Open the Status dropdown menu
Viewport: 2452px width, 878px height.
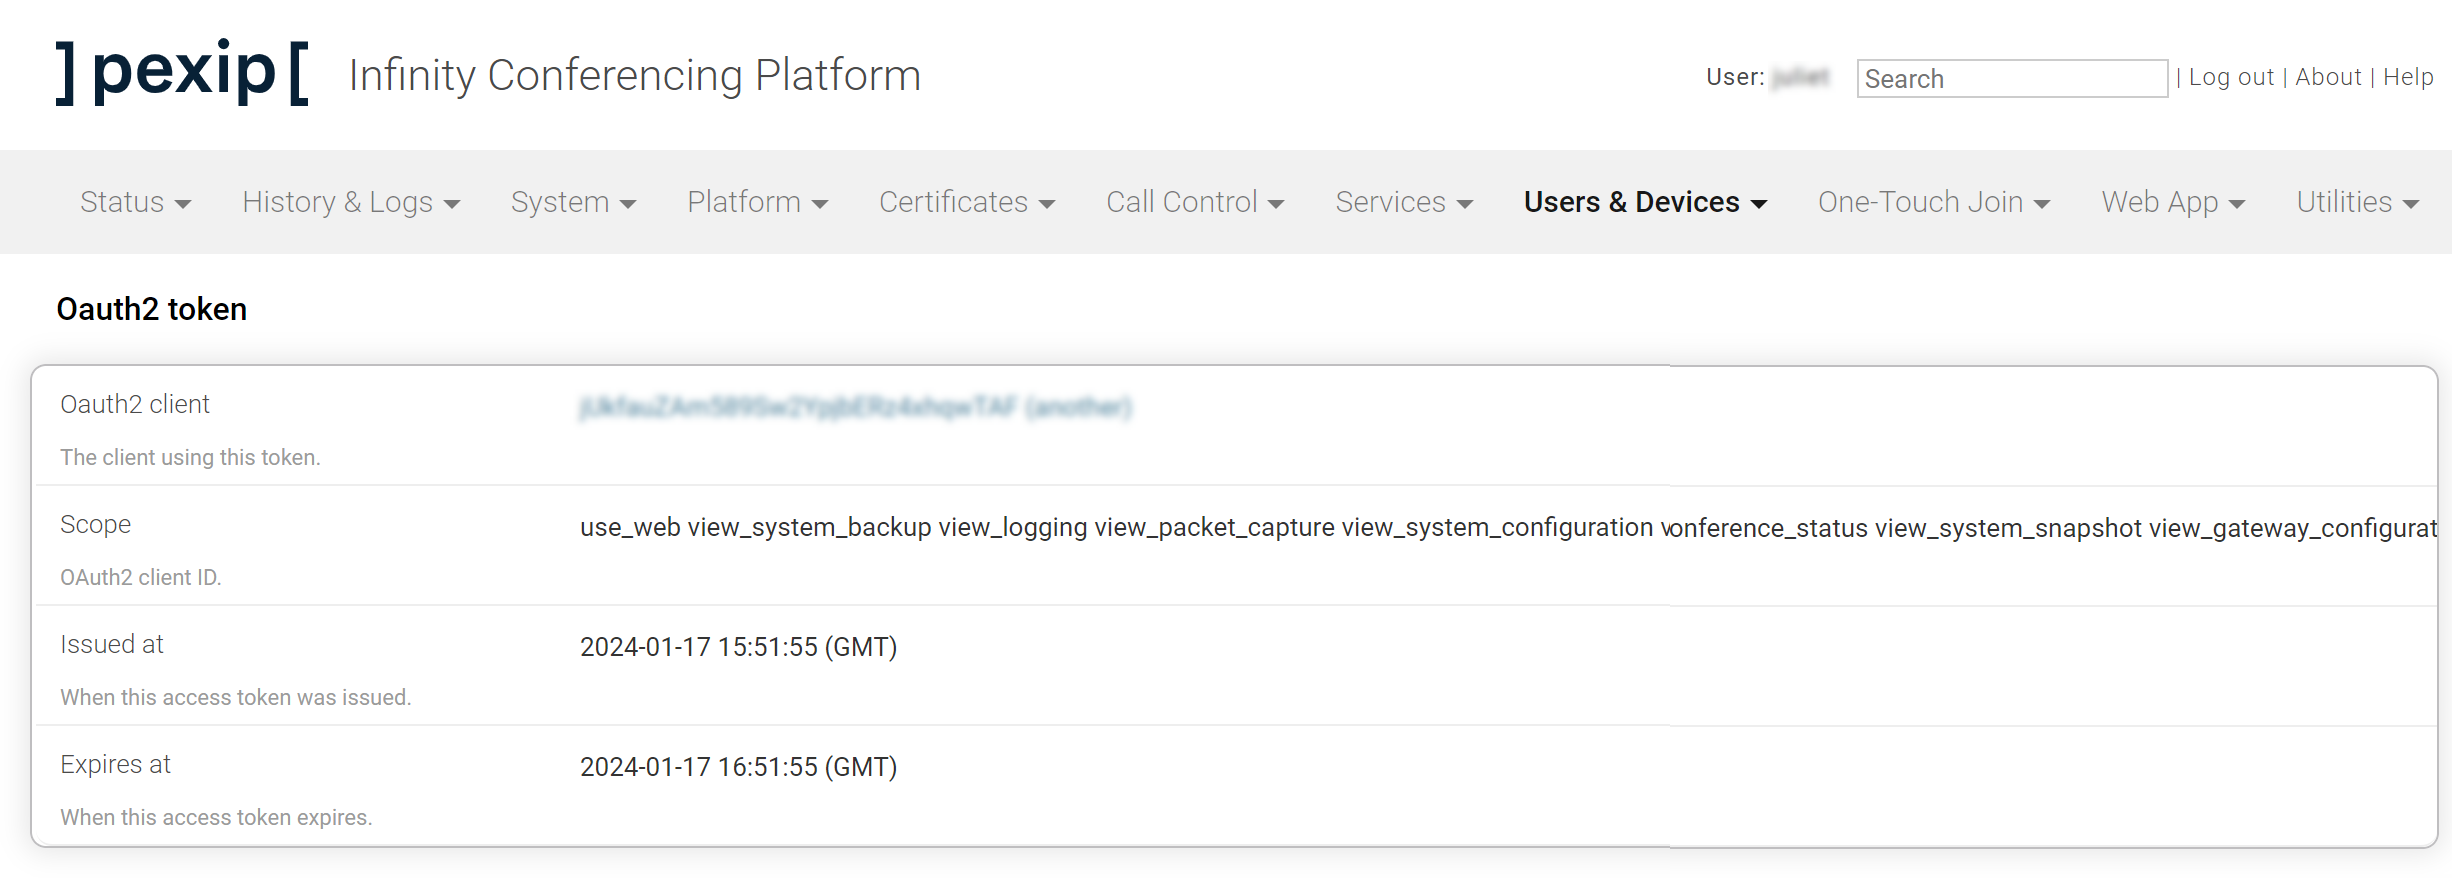pos(135,202)
